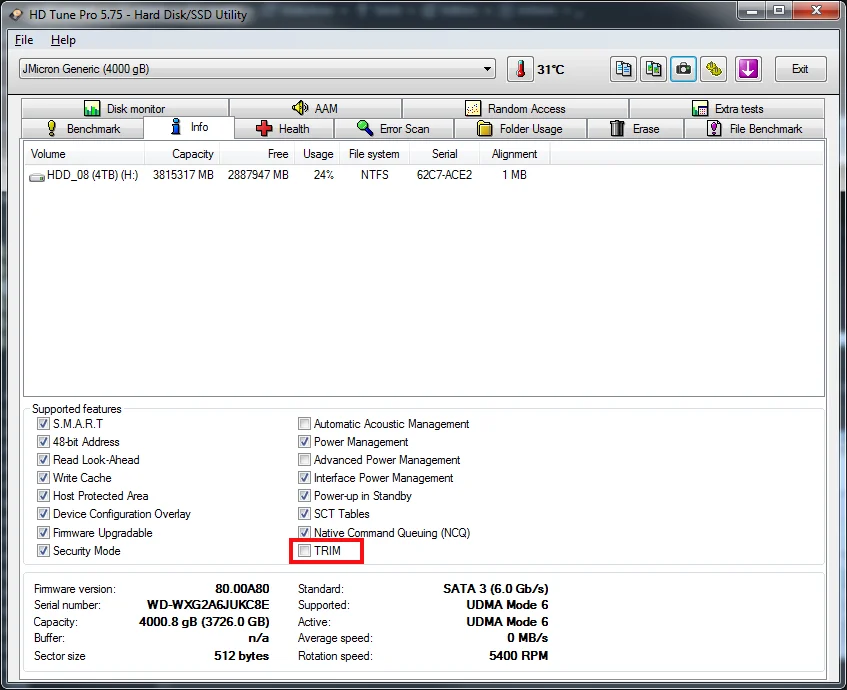This screenshot has height=690, width=847.
Task: Open the Help menu
Action: coord(63,40)
